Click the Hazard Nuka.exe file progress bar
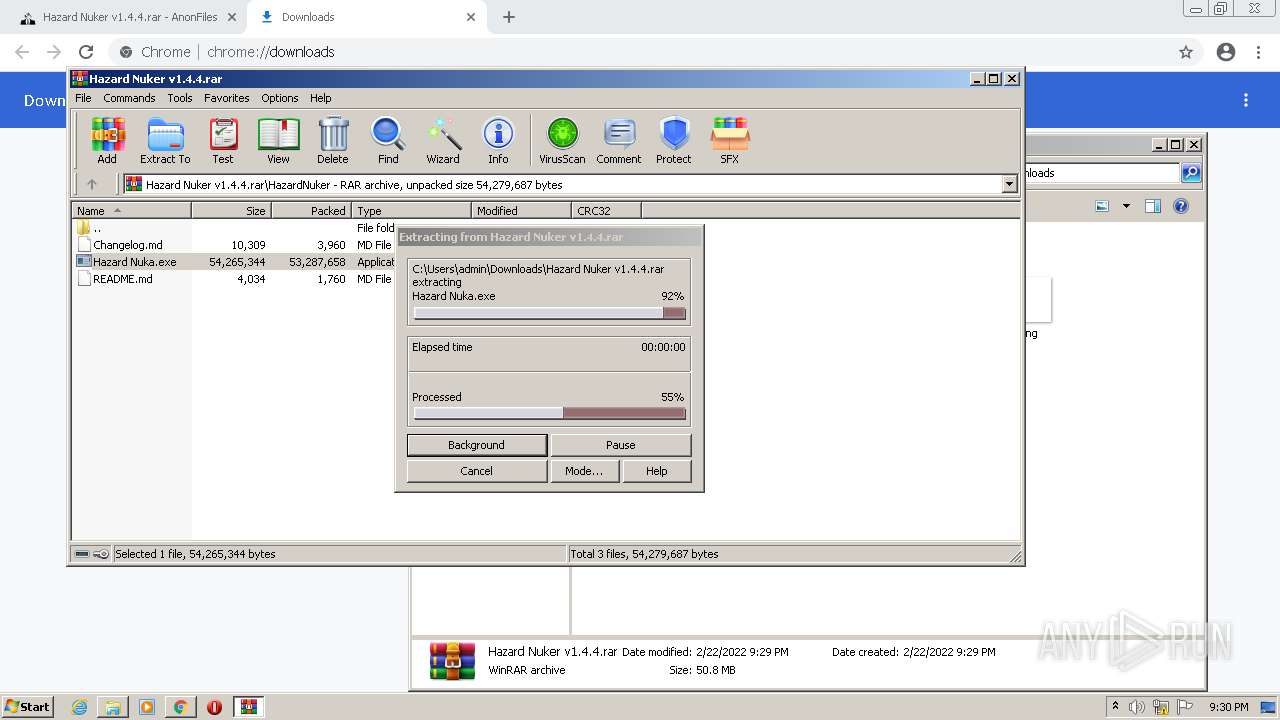Viewport: 1280px width, 720px height. point(549,313)
